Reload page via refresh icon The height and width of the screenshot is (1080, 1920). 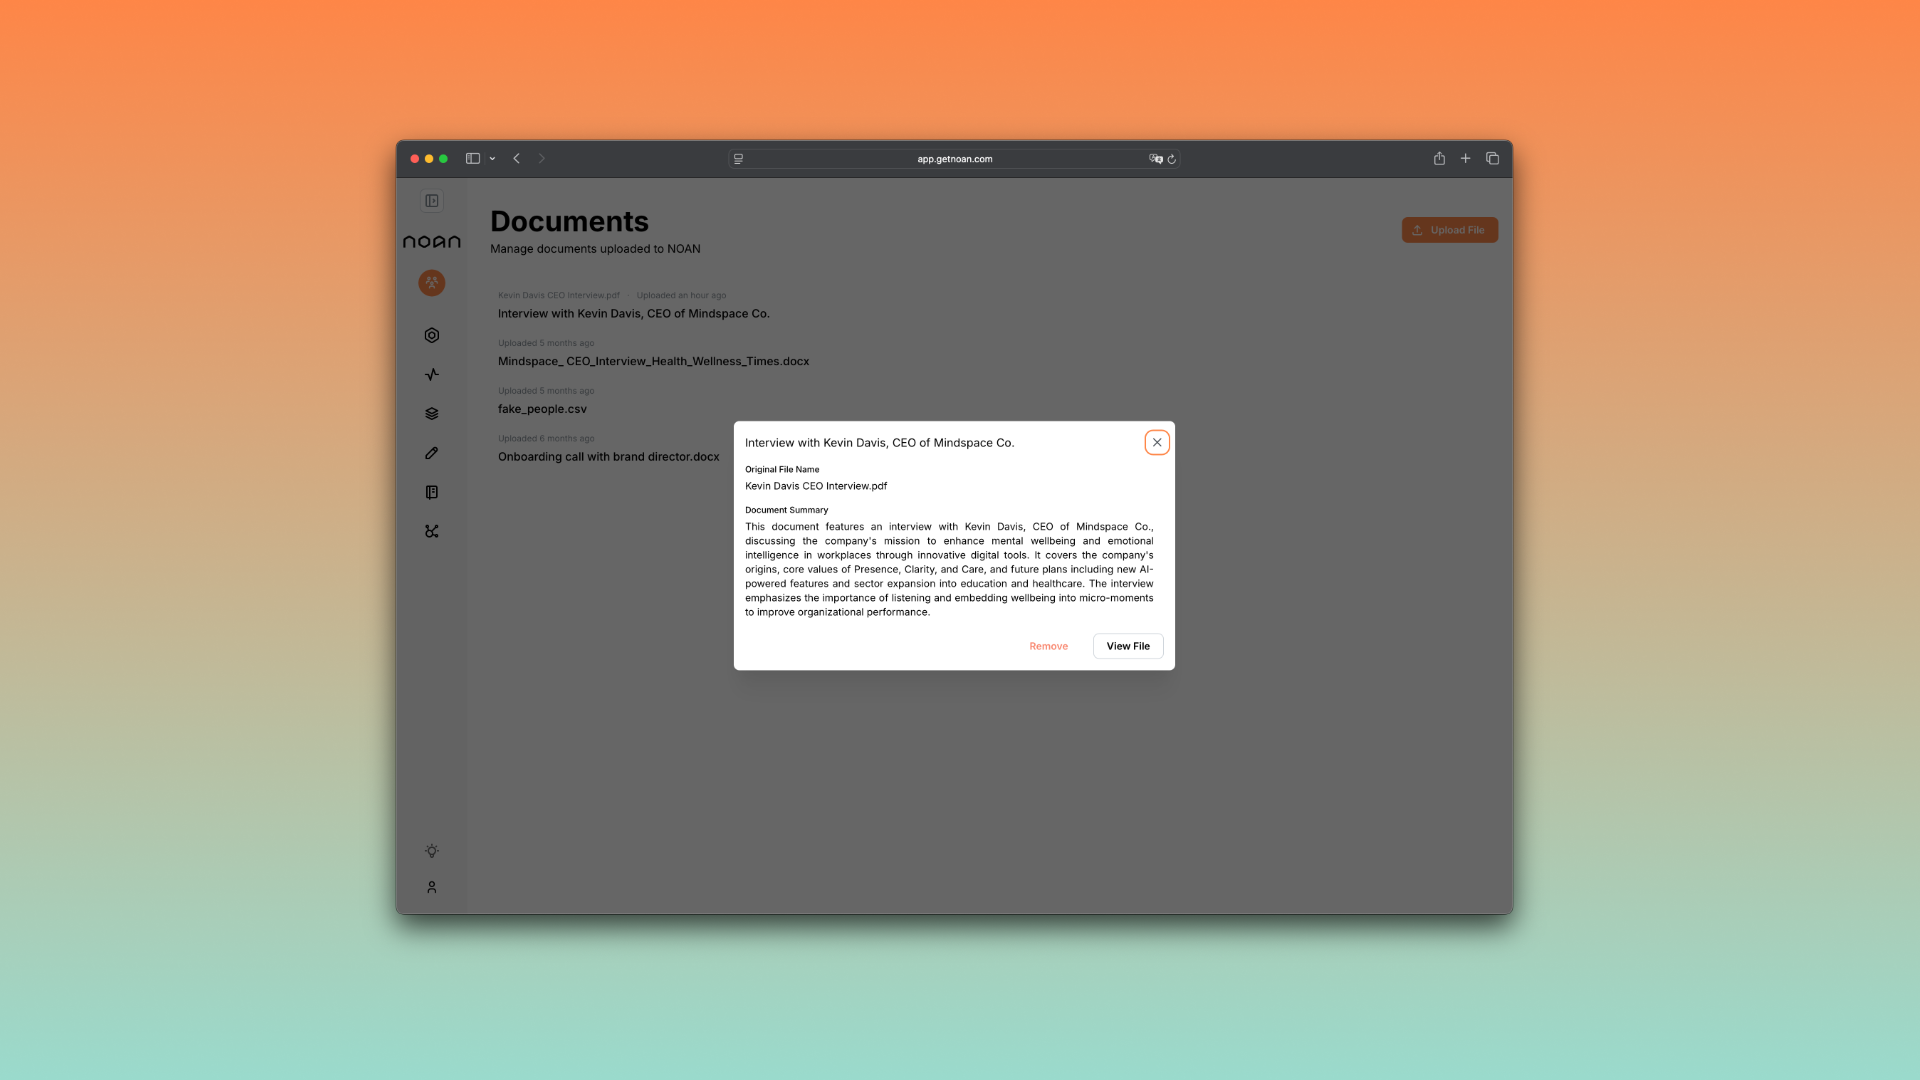tap(1171, 159)
